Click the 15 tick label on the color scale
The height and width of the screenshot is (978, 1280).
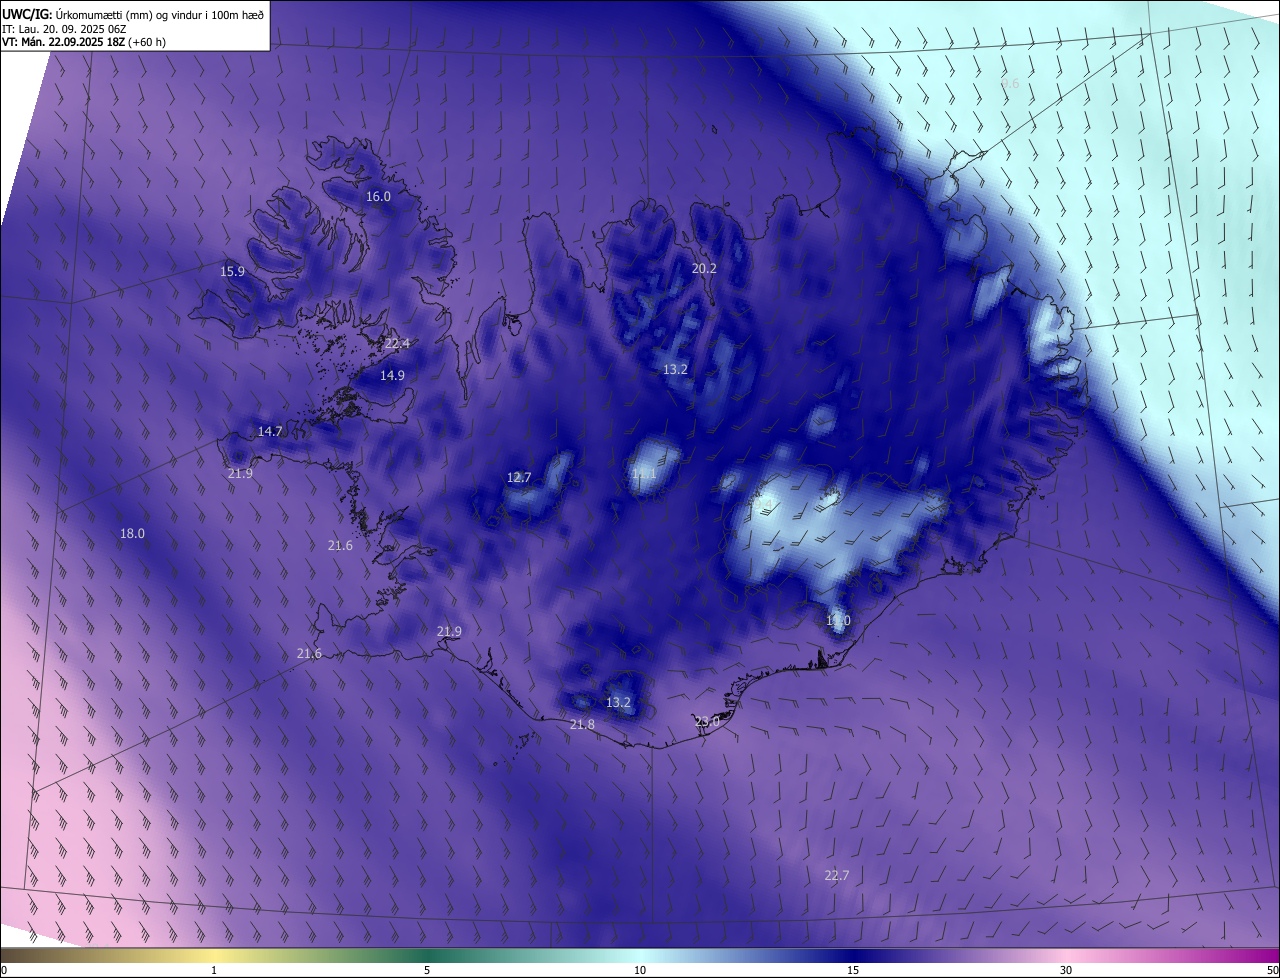[853, 970]
